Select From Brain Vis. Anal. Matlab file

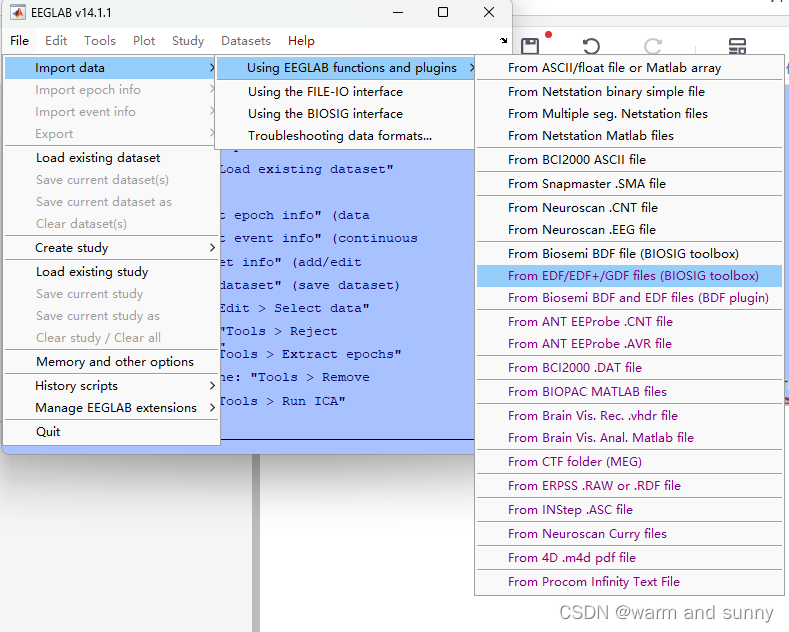(x=629, y=438)
